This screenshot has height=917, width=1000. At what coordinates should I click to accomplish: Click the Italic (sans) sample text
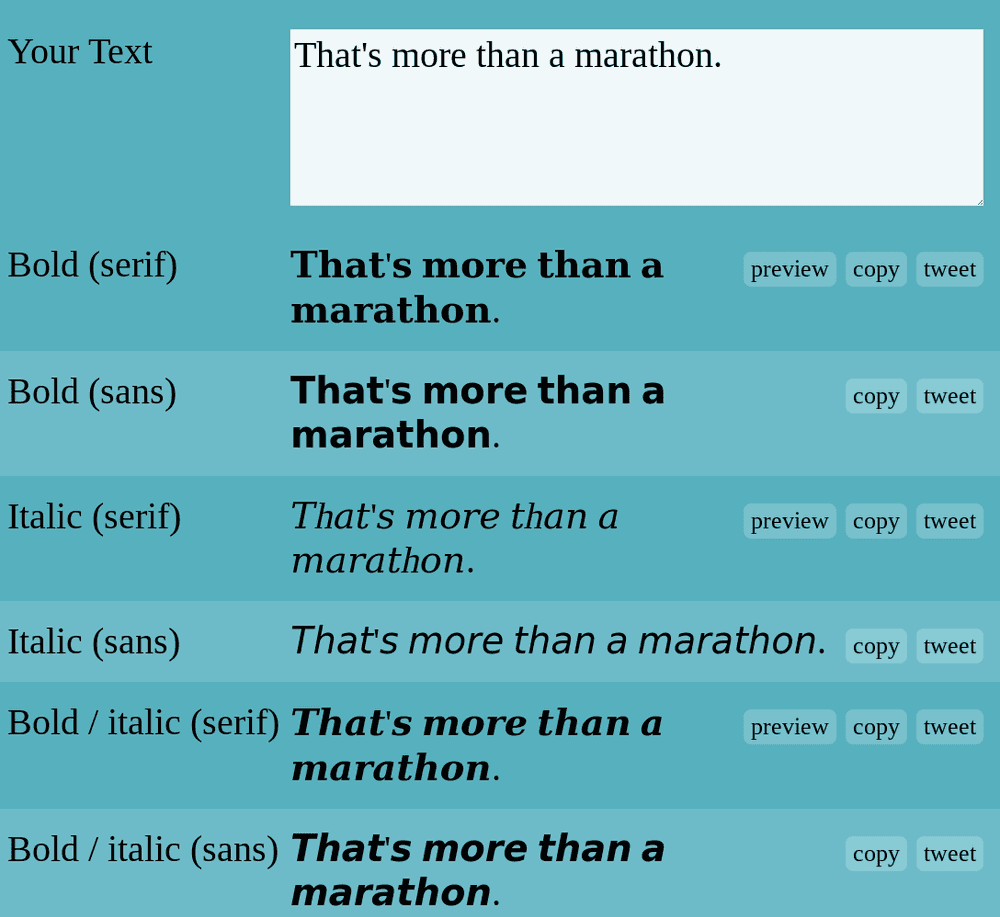coord(557,641)
